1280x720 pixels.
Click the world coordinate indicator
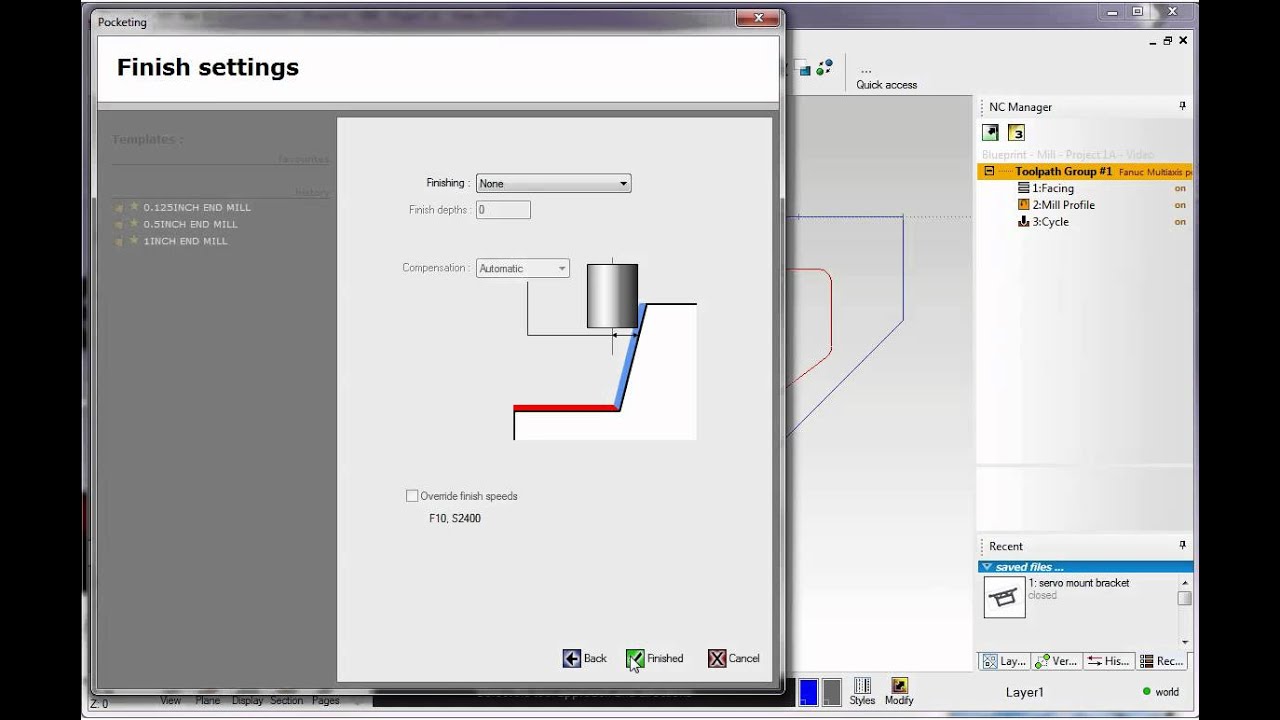point(1160,692)
